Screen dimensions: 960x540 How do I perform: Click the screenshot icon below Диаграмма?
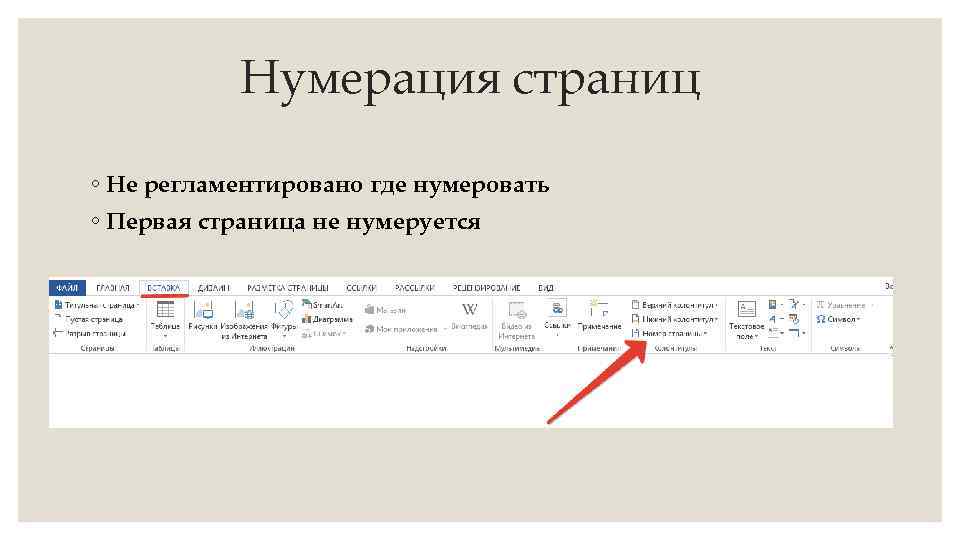pos(307,334)
